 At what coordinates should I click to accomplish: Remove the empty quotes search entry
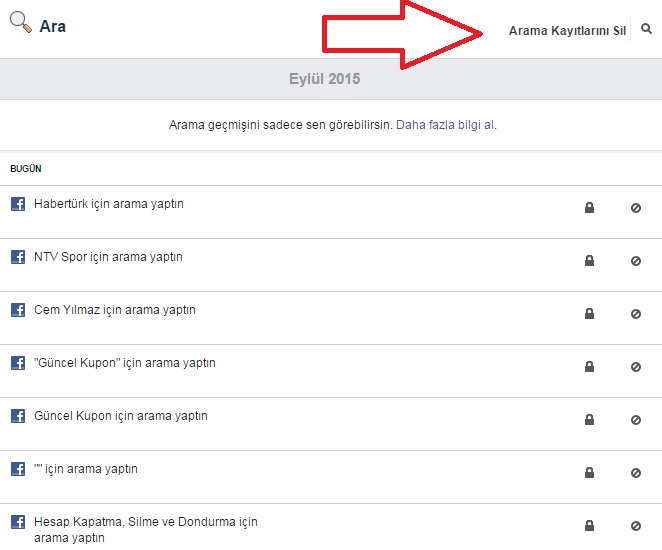click(636, 473)
